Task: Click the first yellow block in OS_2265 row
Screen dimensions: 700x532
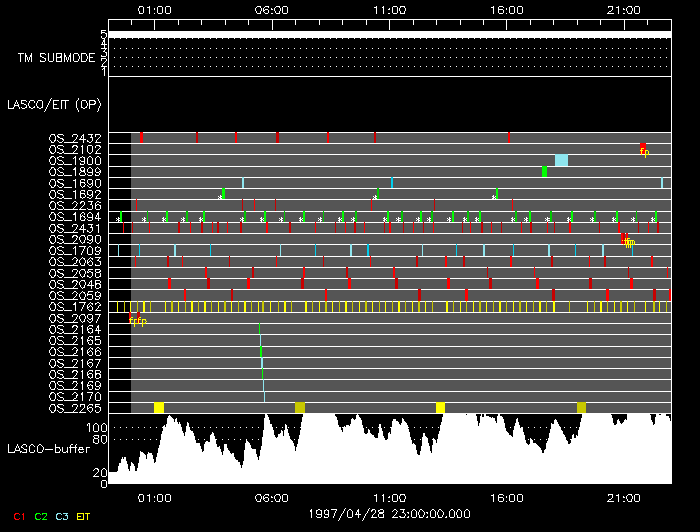Action: point(158,407)
